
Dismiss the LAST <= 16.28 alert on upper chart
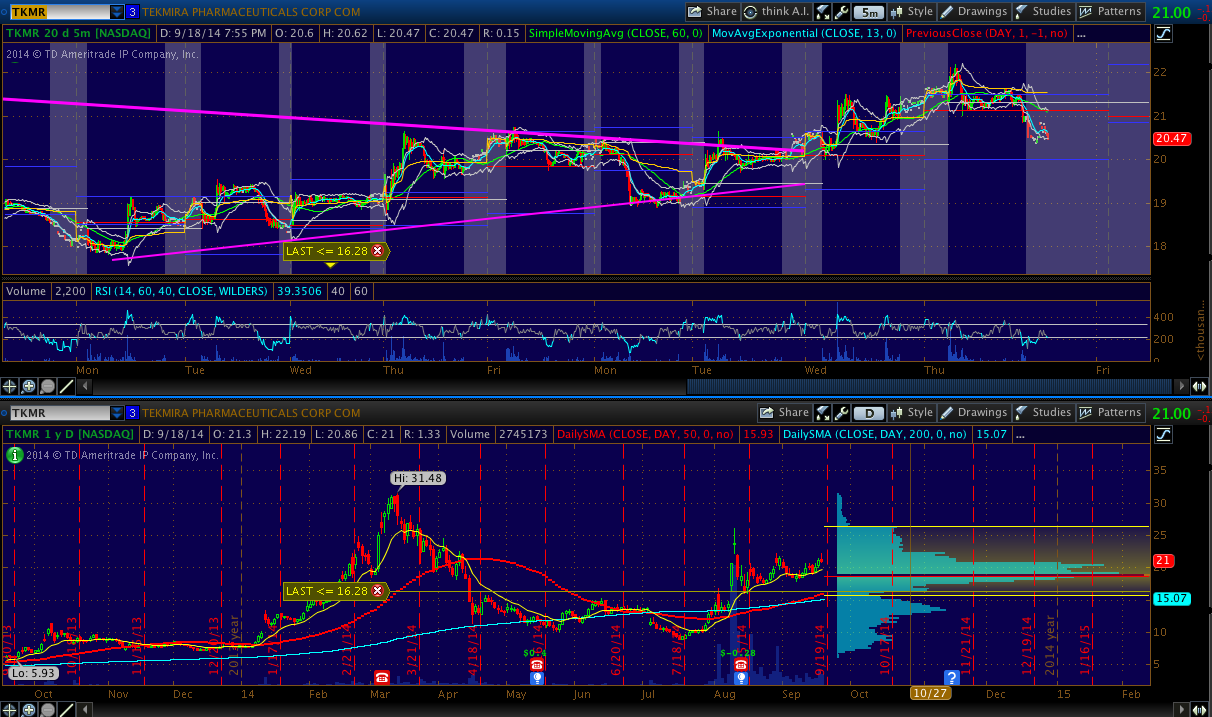[x=378, y=251]
